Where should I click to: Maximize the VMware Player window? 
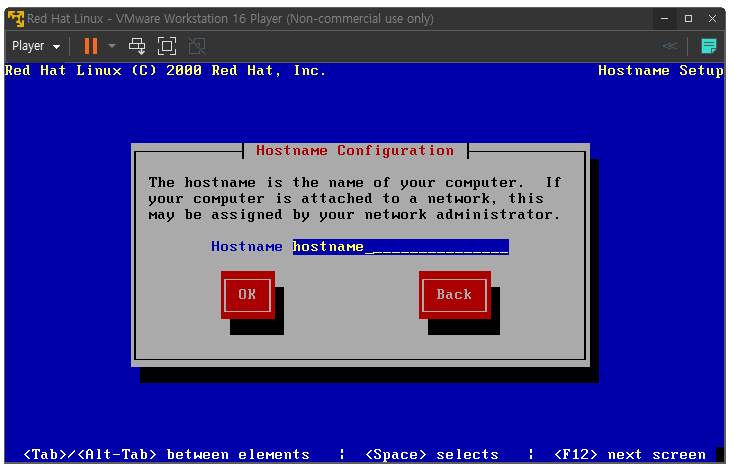point(688,19)
